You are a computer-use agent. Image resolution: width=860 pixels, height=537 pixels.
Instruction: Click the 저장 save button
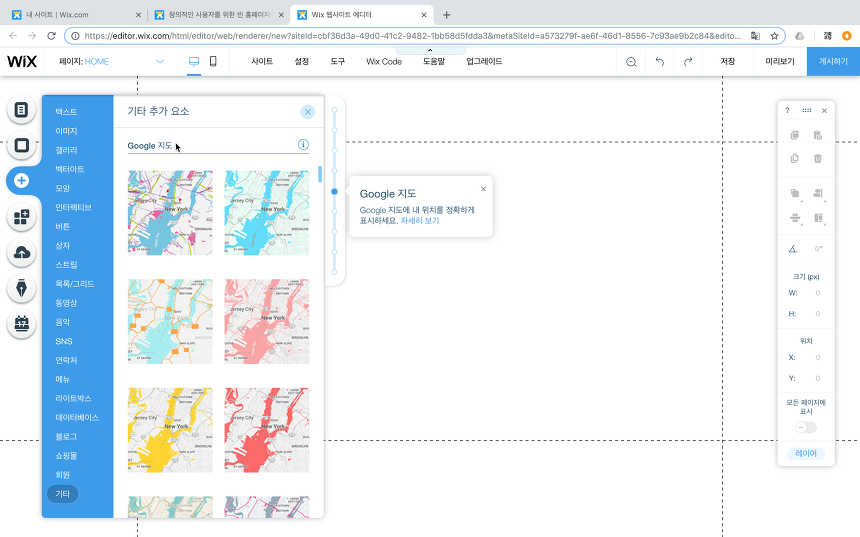pos(728,61)
